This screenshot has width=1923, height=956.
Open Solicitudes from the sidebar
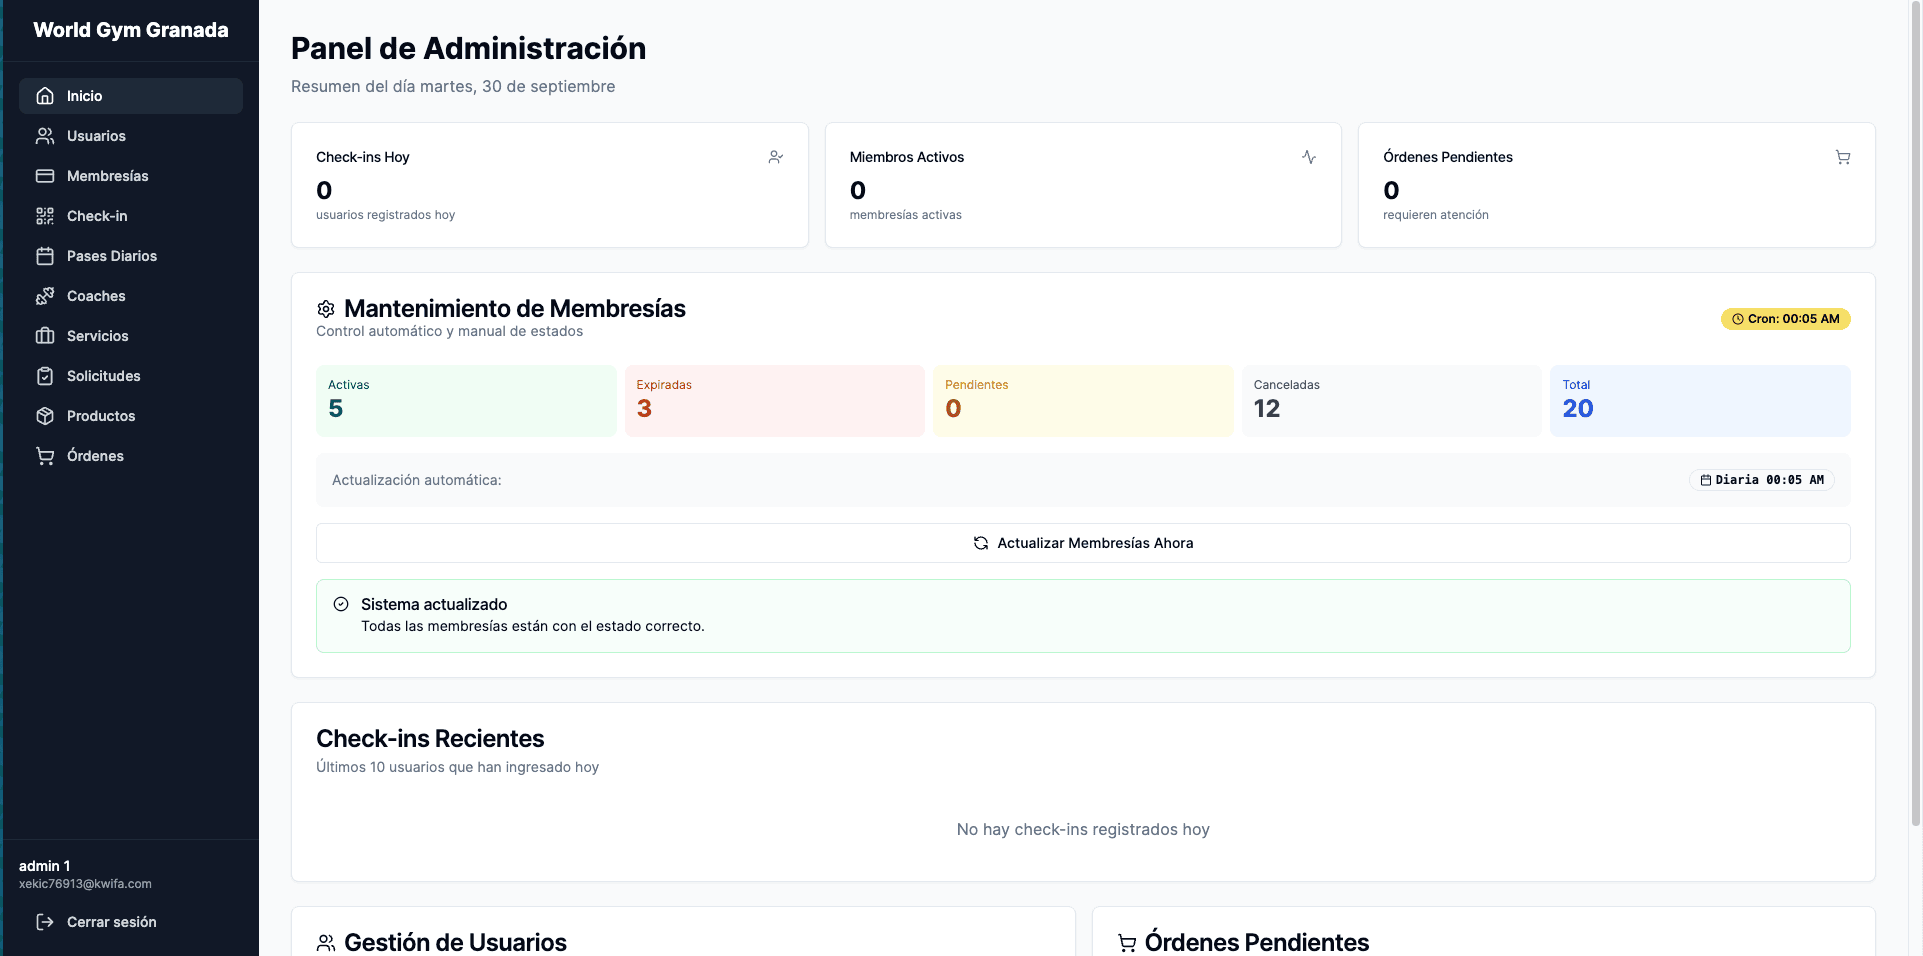tap(103, 376)
